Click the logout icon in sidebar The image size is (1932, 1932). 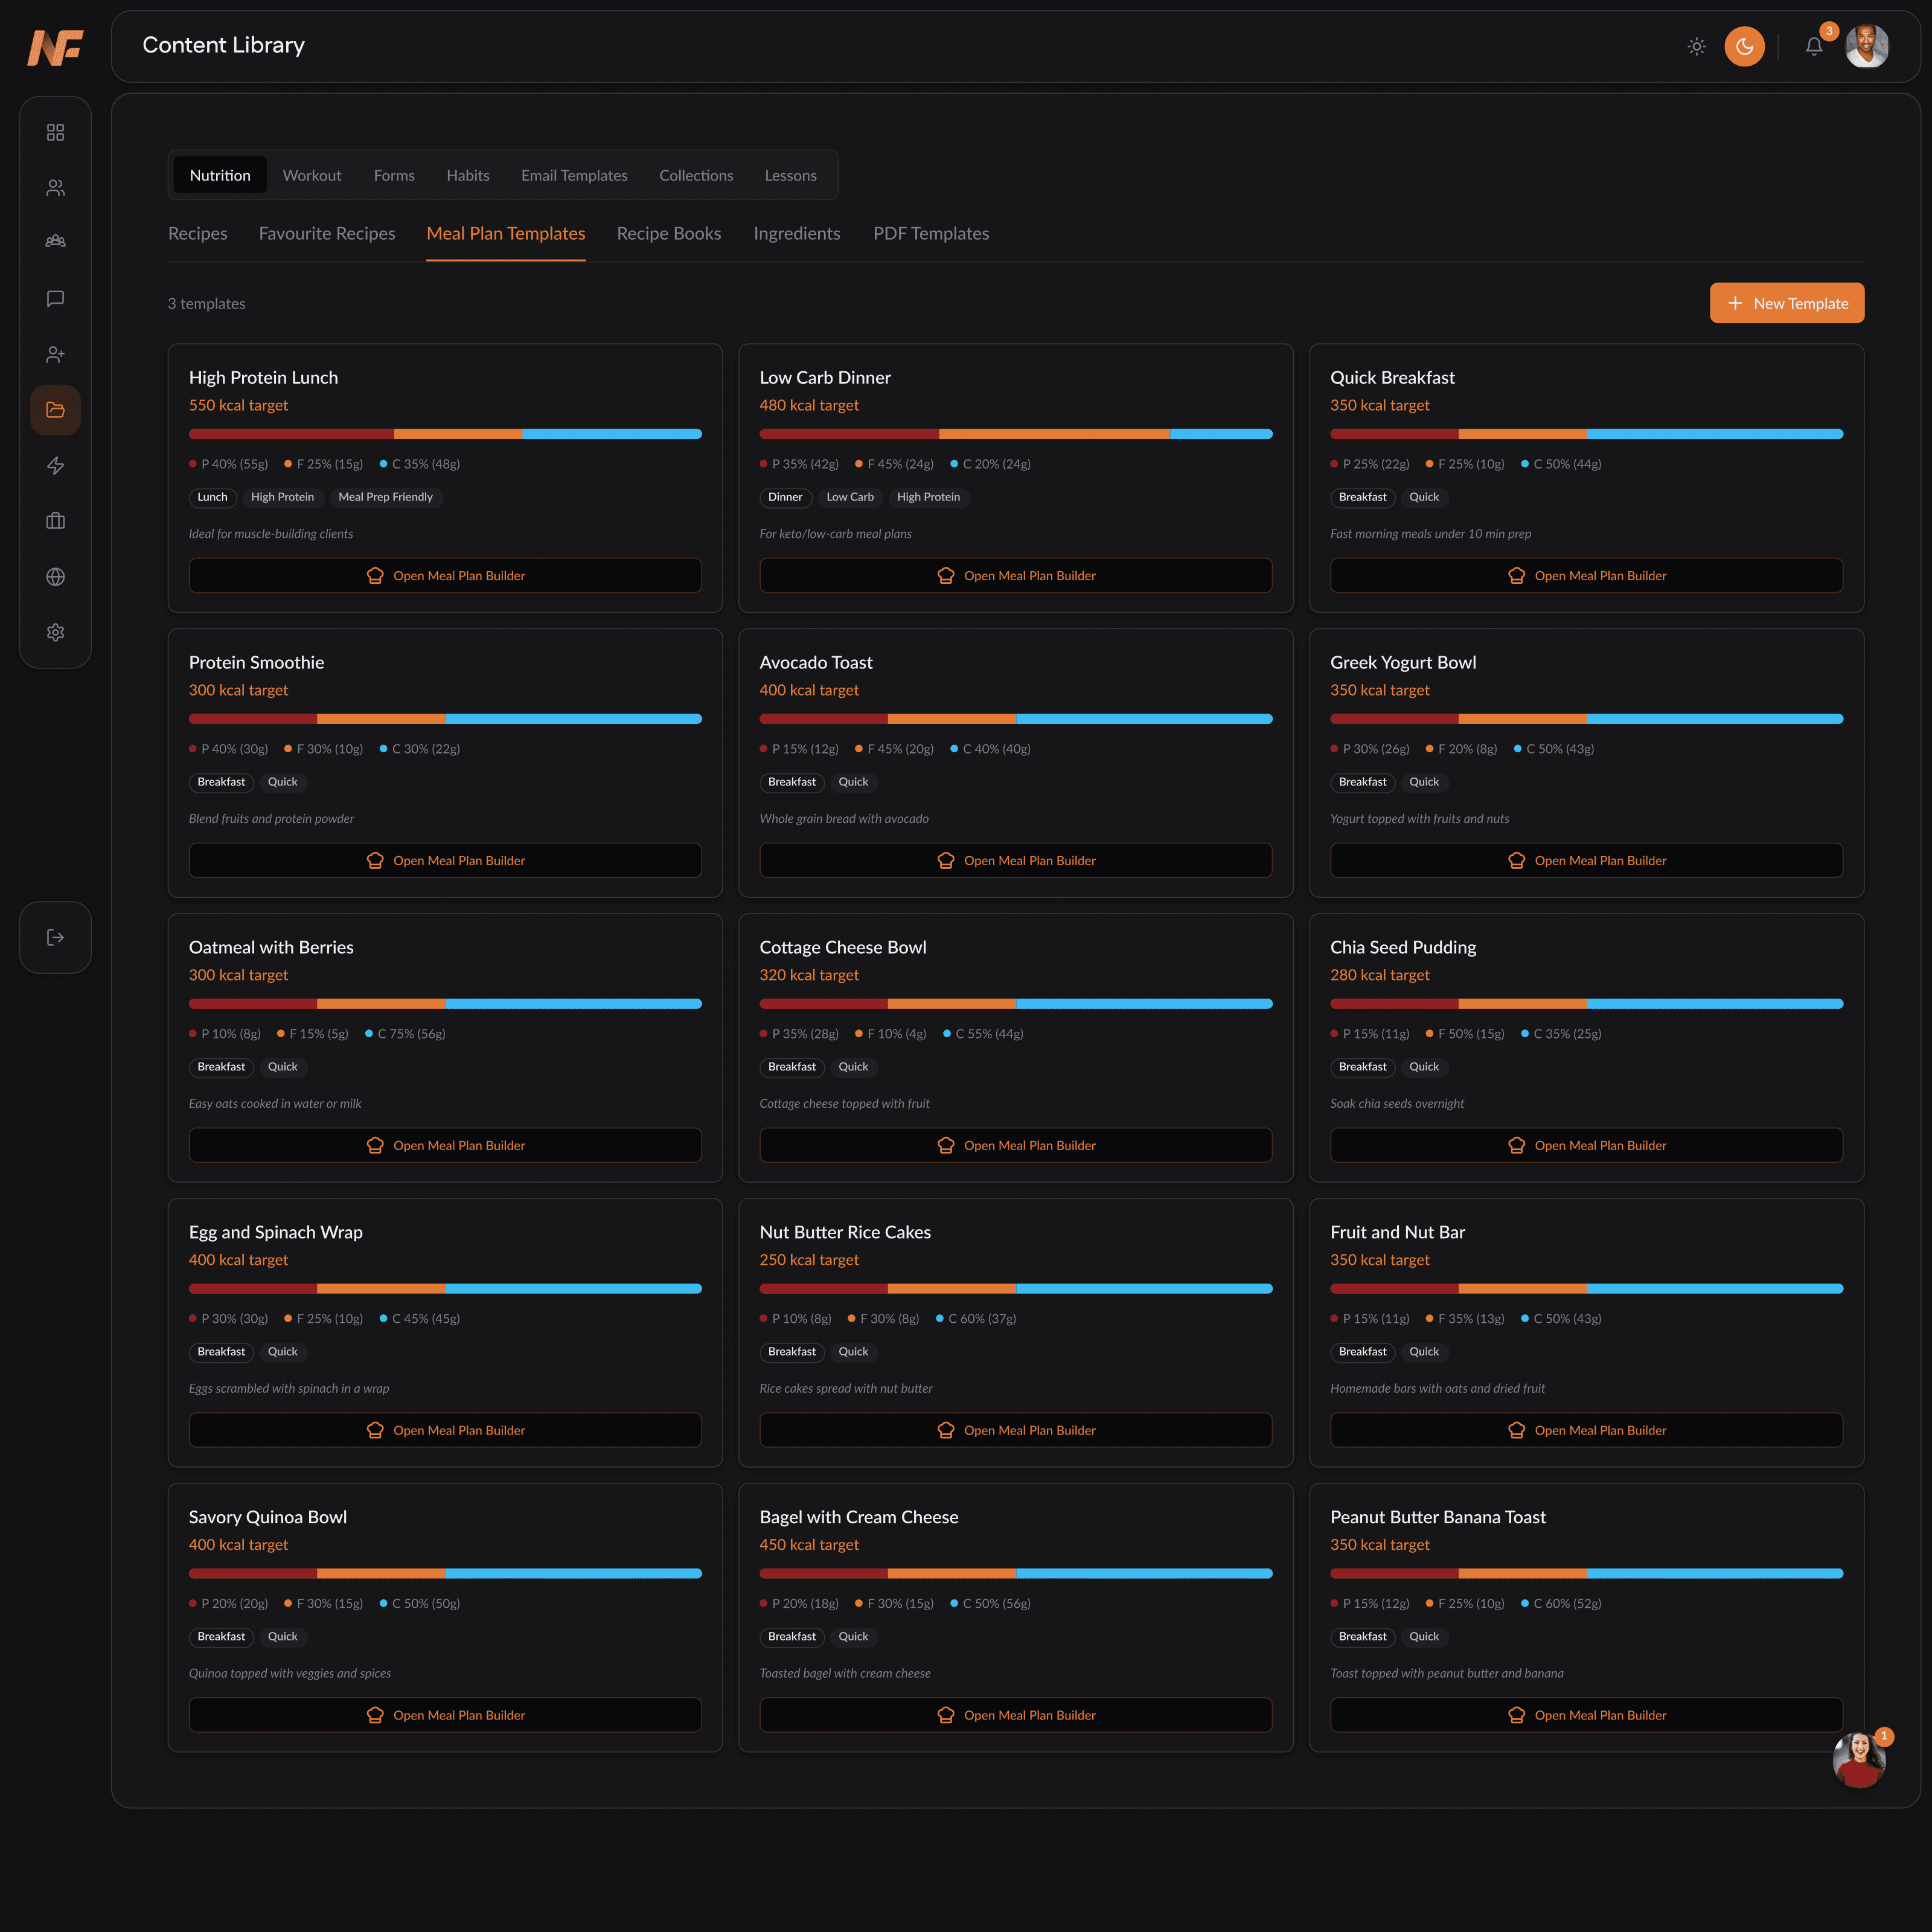55,937
